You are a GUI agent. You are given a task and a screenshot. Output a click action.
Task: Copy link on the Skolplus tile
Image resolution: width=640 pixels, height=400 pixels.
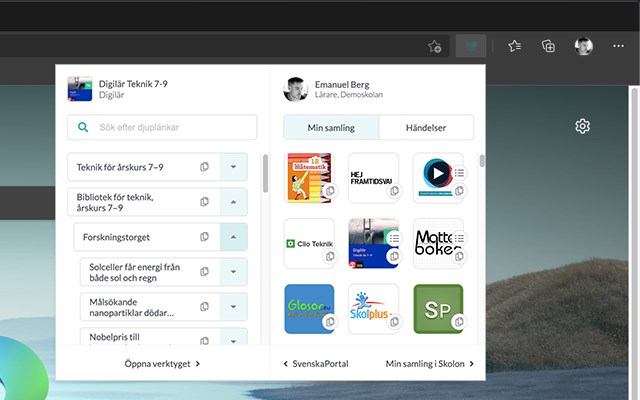394,322
